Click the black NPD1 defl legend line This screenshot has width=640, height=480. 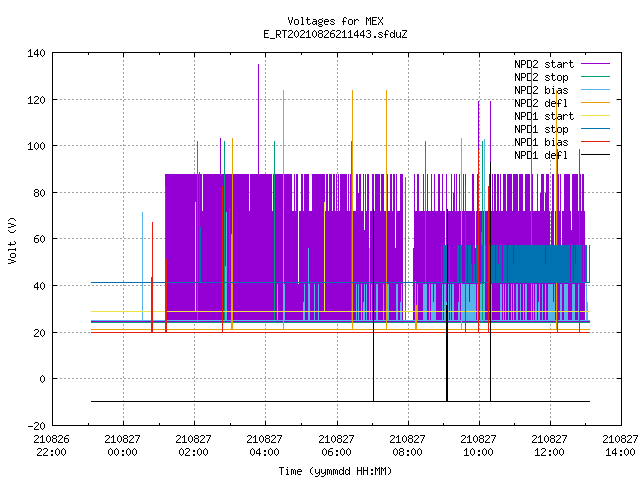[595, 155]
